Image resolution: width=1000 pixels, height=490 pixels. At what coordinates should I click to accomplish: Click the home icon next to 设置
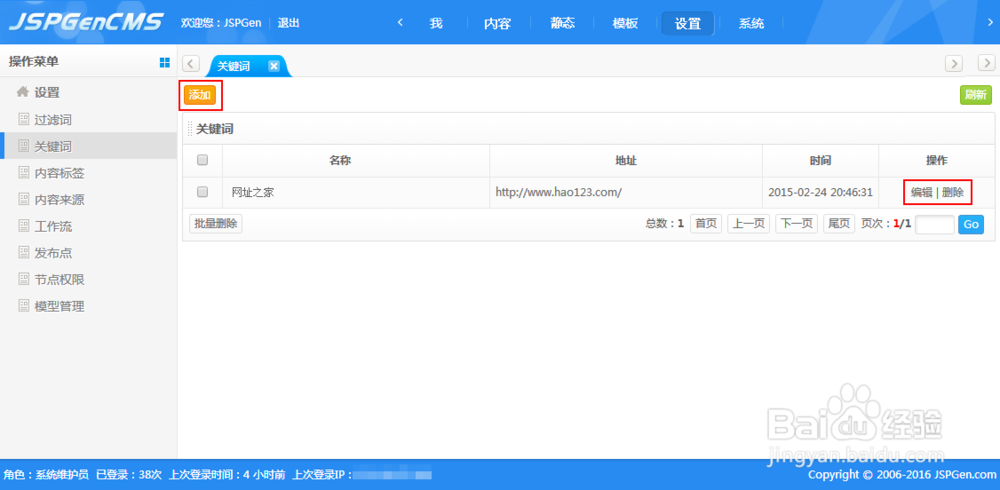(x=23, y=93)
